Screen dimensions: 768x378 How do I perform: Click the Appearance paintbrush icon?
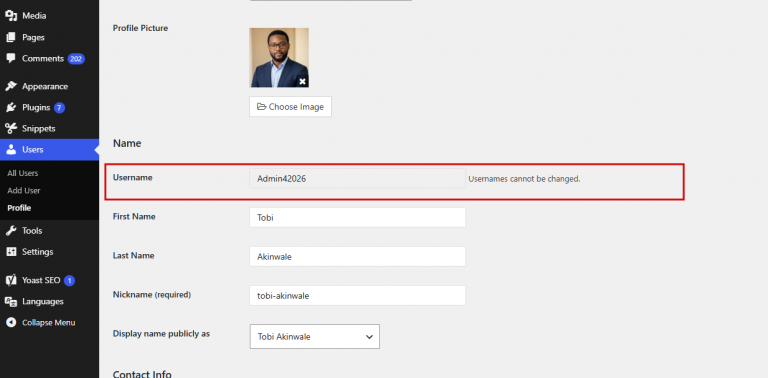click(11, 86)
